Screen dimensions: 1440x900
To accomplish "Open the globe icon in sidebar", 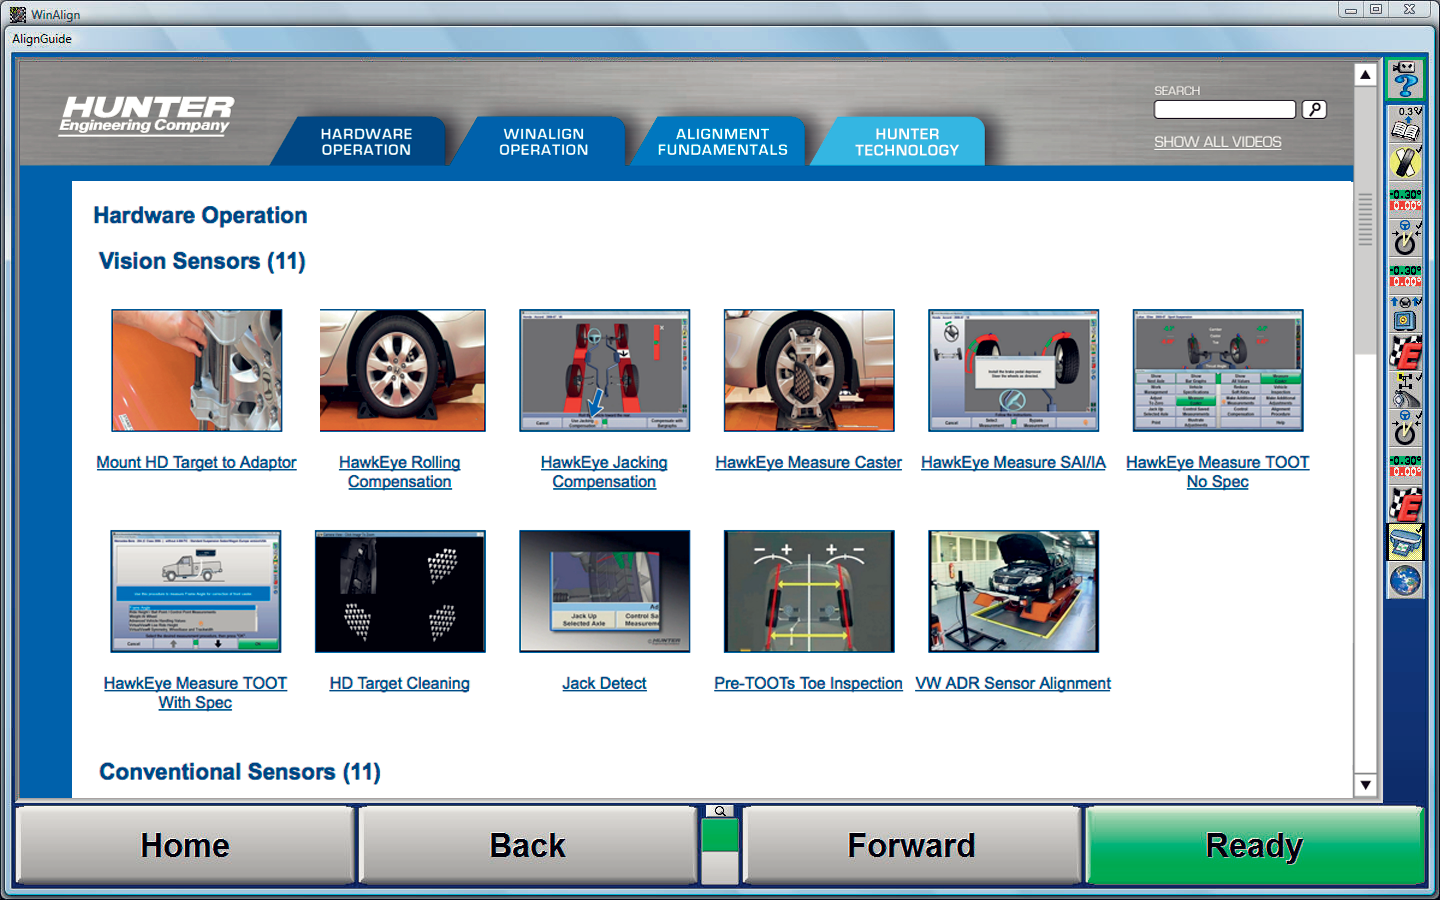I will [x=1405, y=580].
